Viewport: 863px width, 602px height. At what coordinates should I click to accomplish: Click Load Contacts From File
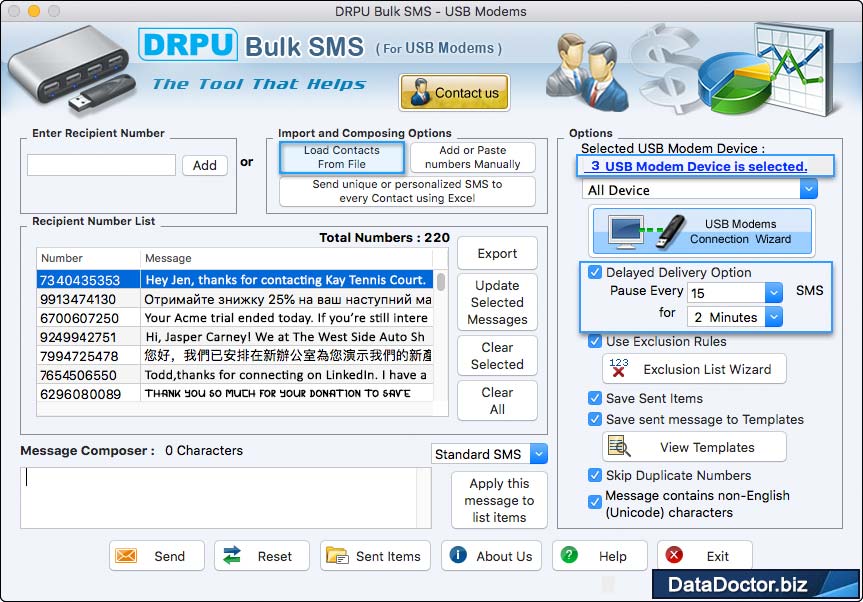coord(342,157)
